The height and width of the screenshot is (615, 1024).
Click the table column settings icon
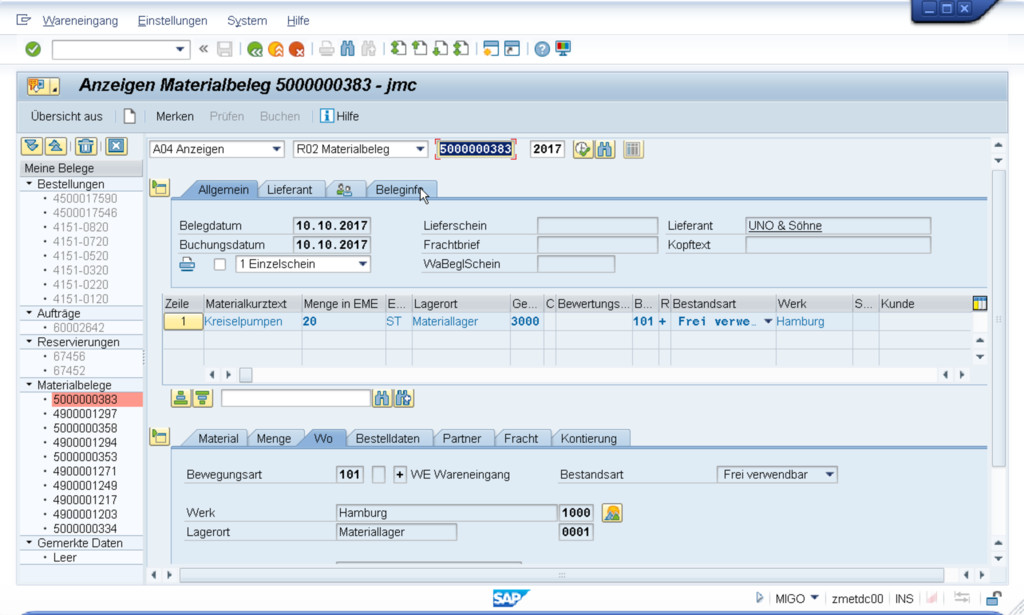point(980,303)
